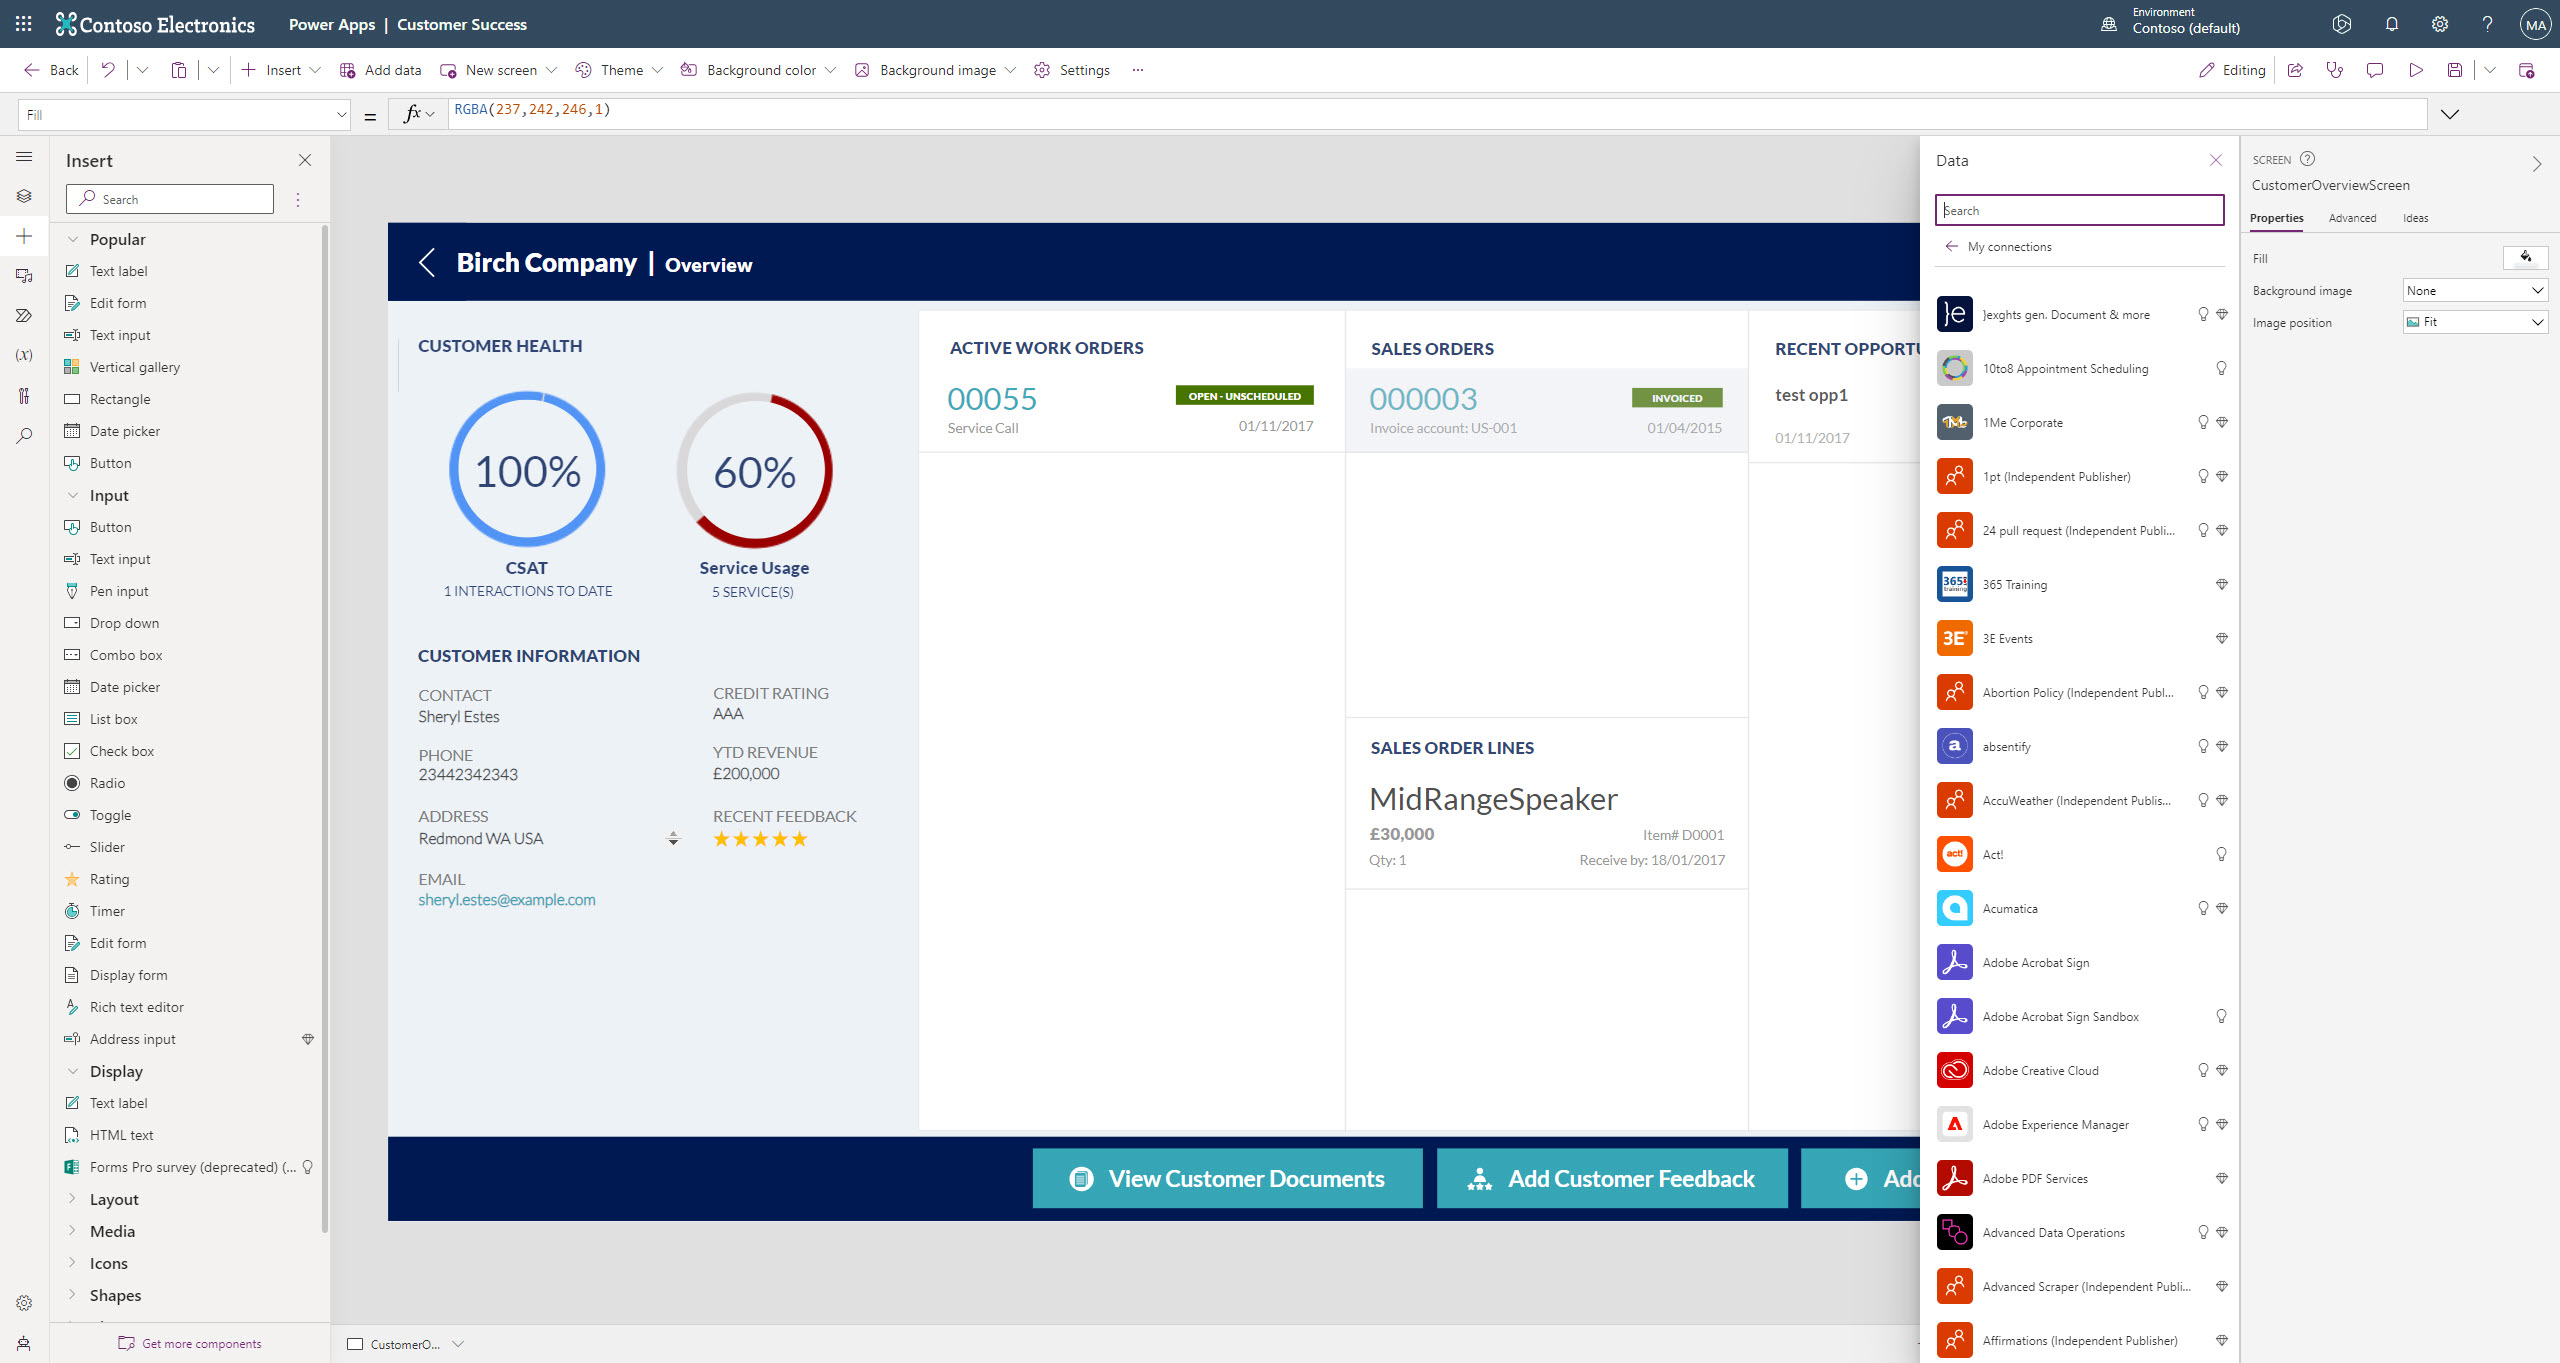The width and height of the screenshot is (2560, 1363).
Task: Open the MA account avatar
Action: (x=2535, y=24)
